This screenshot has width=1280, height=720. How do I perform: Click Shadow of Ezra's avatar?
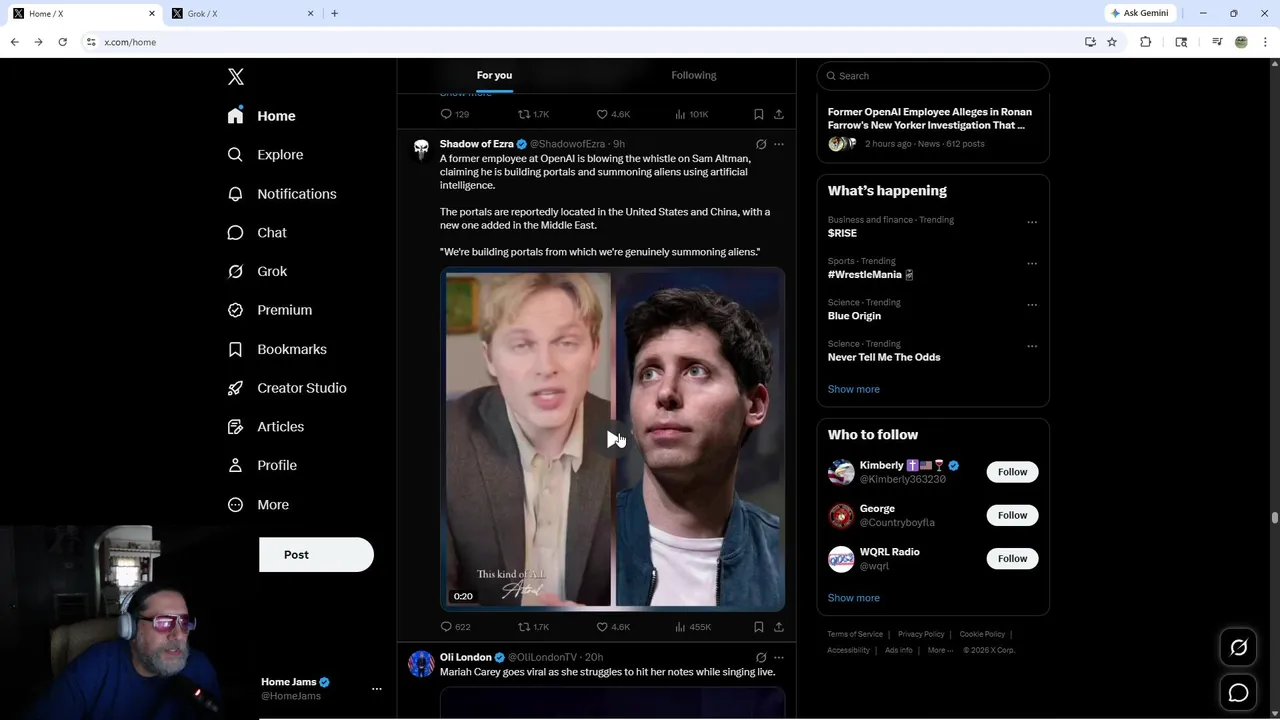421,150
